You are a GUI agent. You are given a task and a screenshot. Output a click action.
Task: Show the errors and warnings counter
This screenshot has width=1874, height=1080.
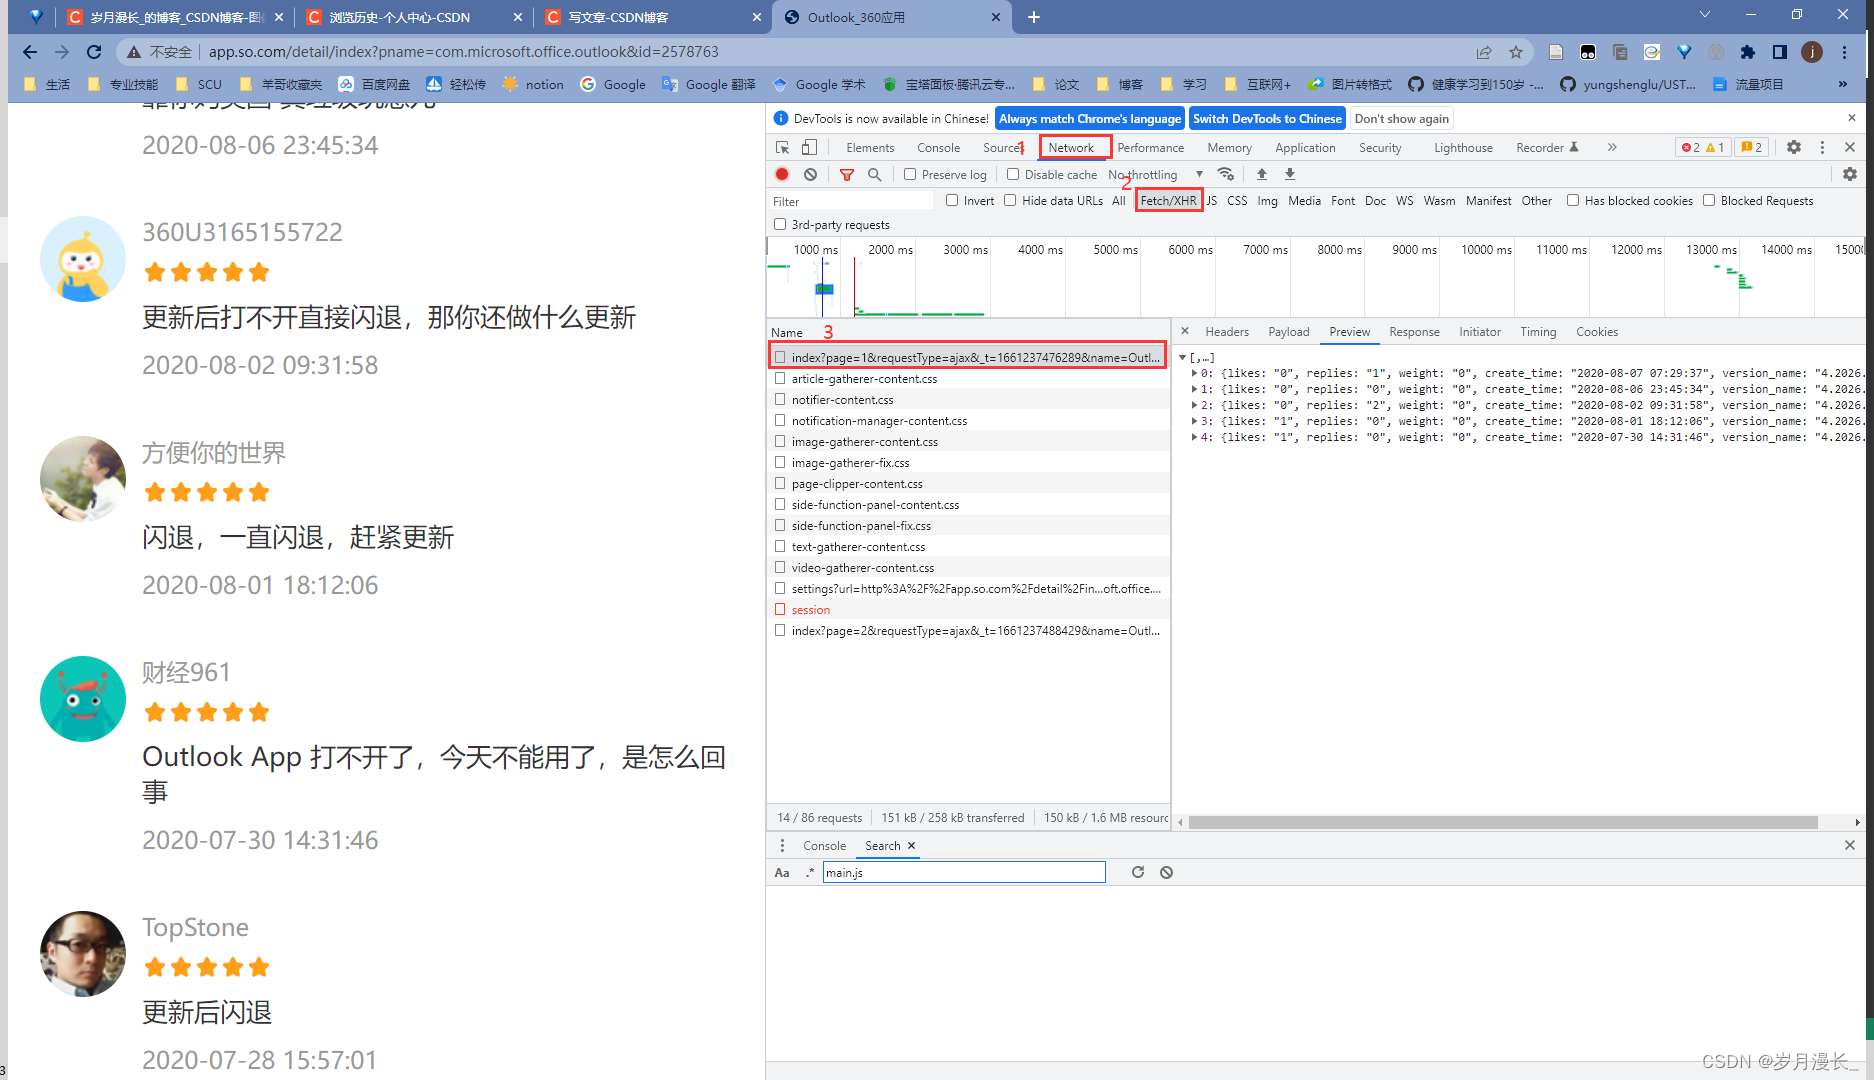click(x=1703, y=147)
